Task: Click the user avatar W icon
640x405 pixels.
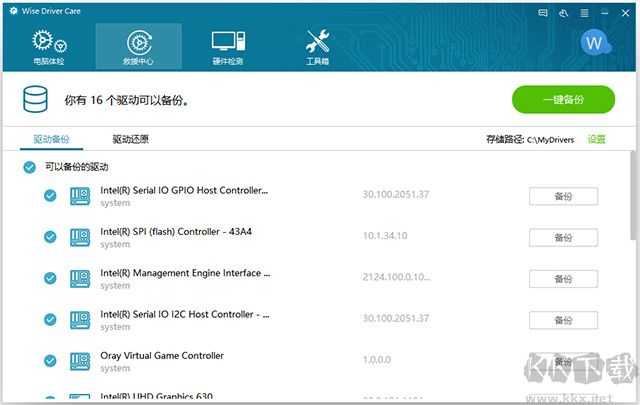Action: point(594,43)
